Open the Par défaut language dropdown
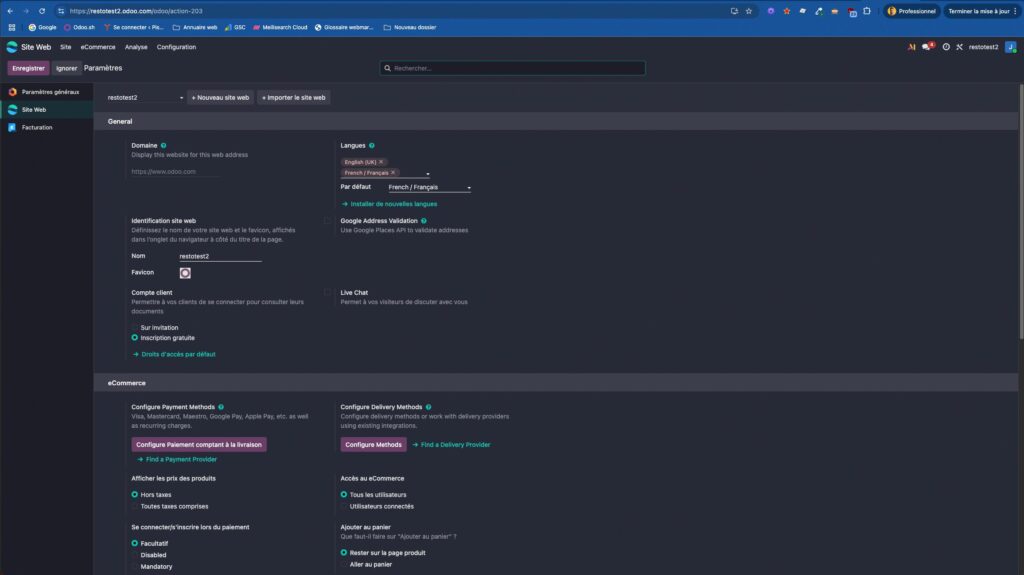1024x575 pixels. pyautogui.click(x=429, y=188)
